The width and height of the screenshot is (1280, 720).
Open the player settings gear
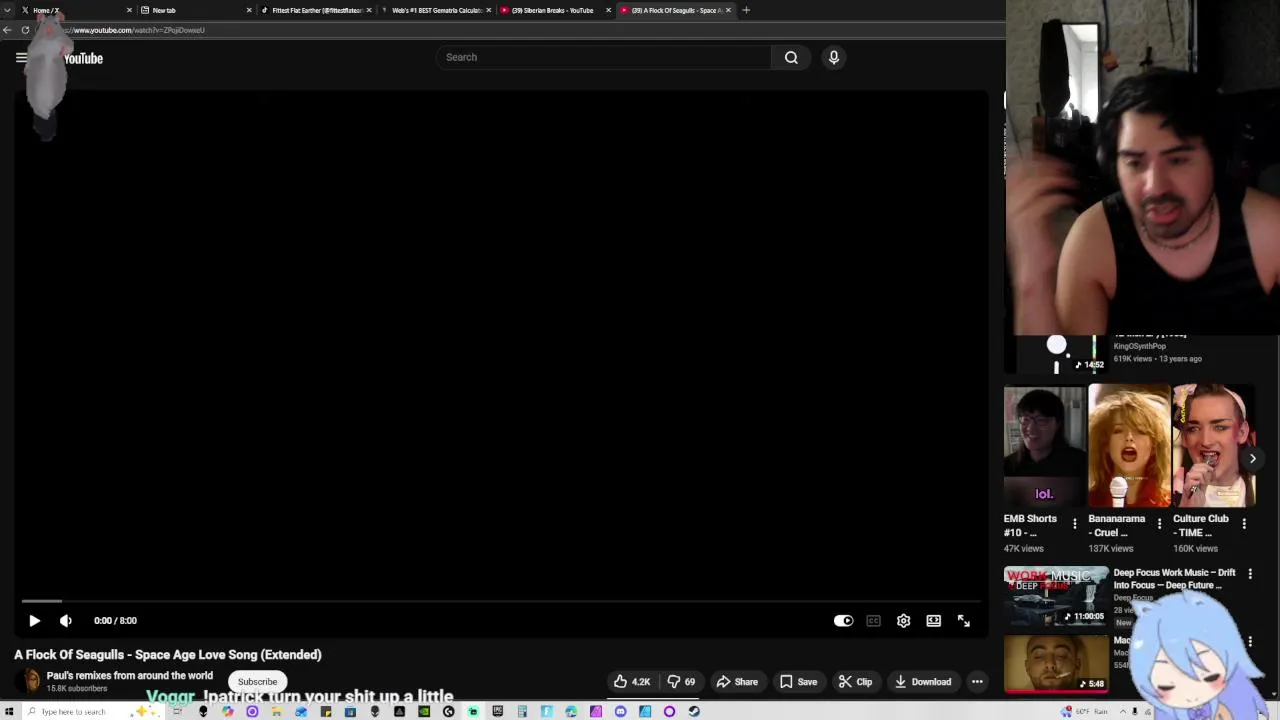(903, 620)
